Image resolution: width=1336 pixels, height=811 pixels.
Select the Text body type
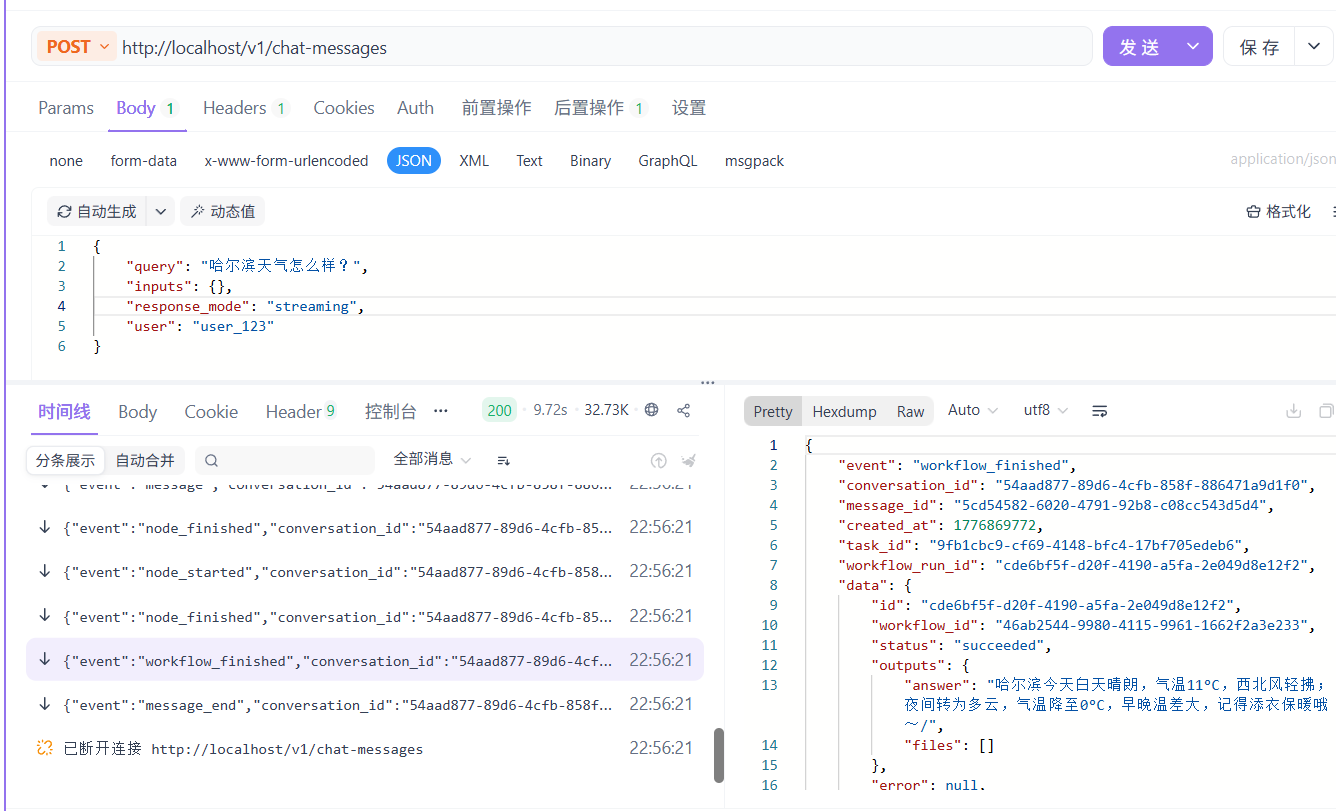(x=529, y=161)
